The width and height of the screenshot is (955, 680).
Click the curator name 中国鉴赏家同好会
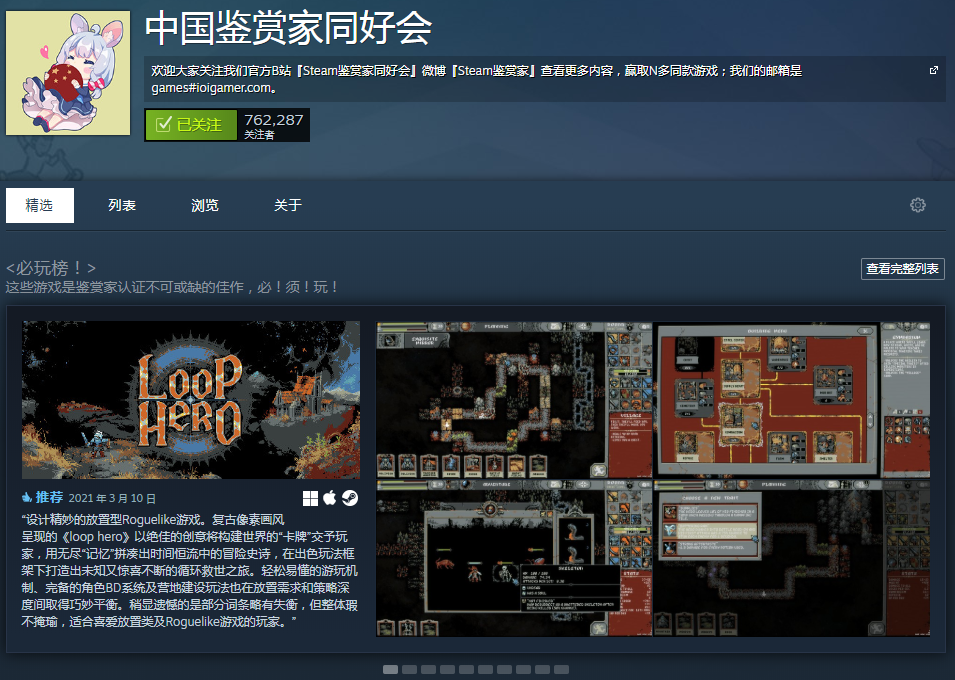pyautogui.click(x=289, y=28)
